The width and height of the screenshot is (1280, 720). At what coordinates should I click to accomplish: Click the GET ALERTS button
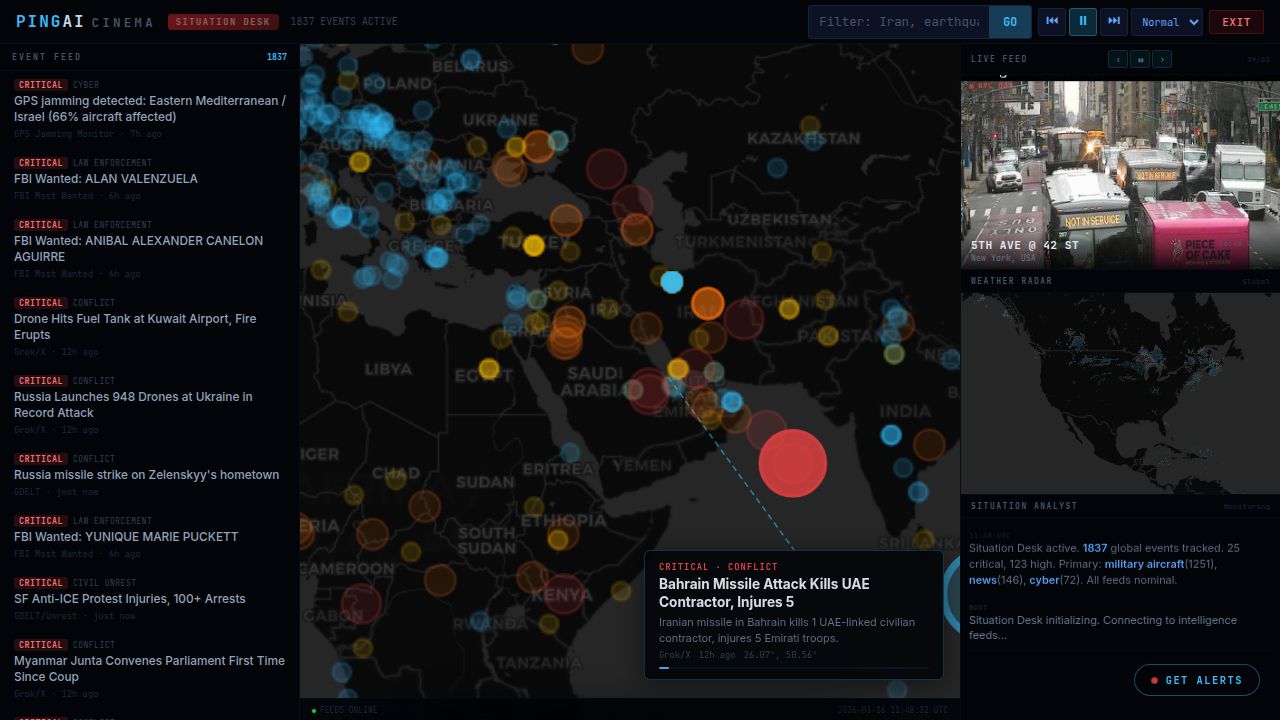1197,680
